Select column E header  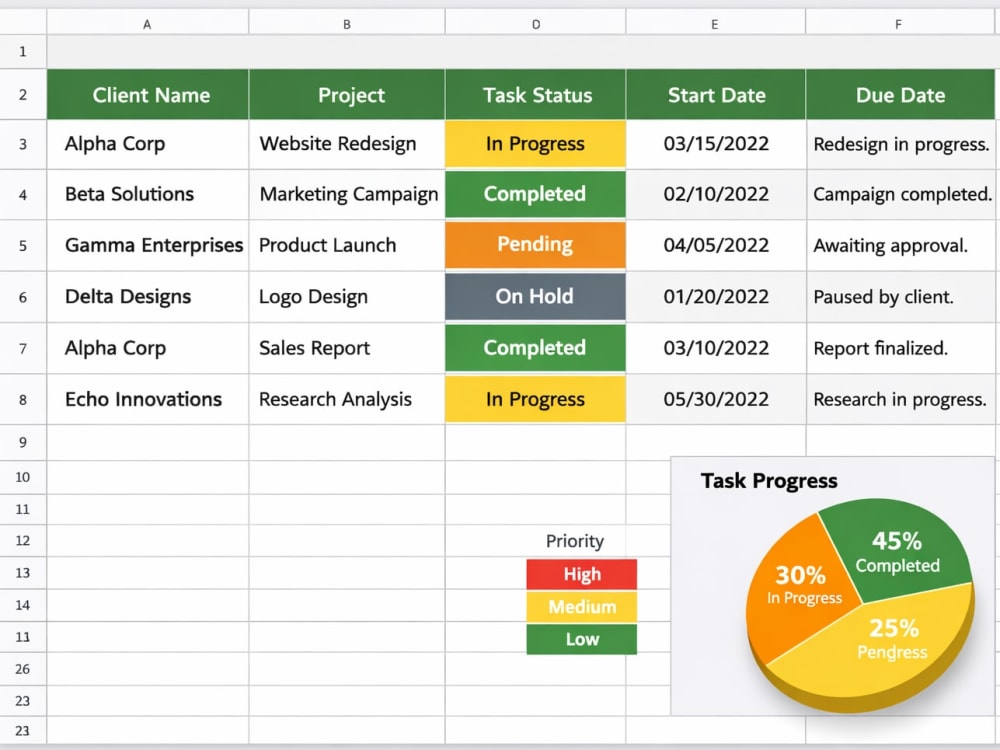[716, 24]
